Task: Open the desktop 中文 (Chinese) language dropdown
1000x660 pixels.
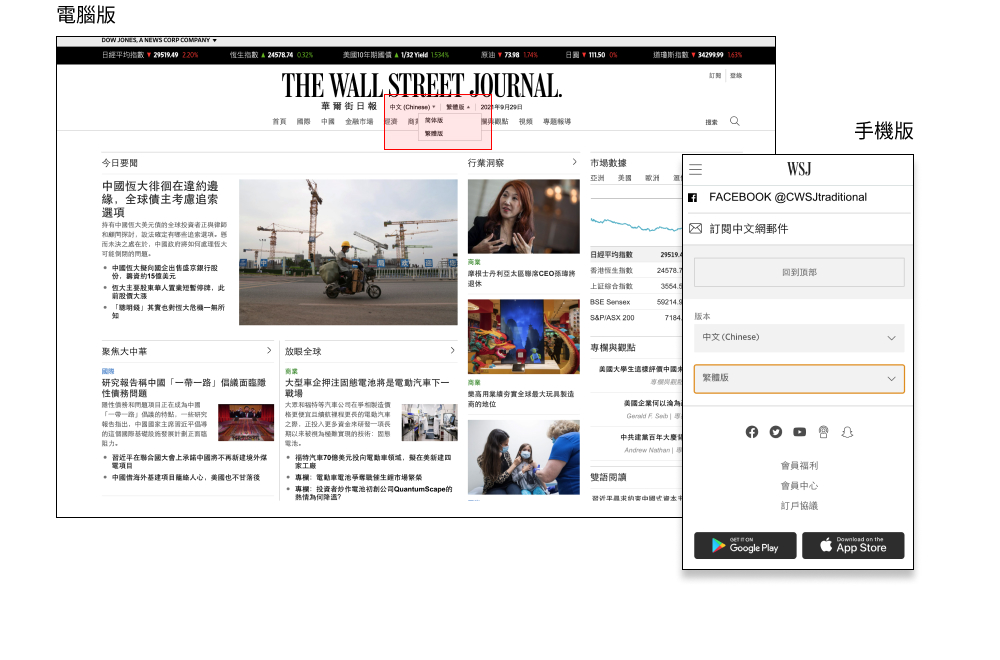Action: (413, 107)
